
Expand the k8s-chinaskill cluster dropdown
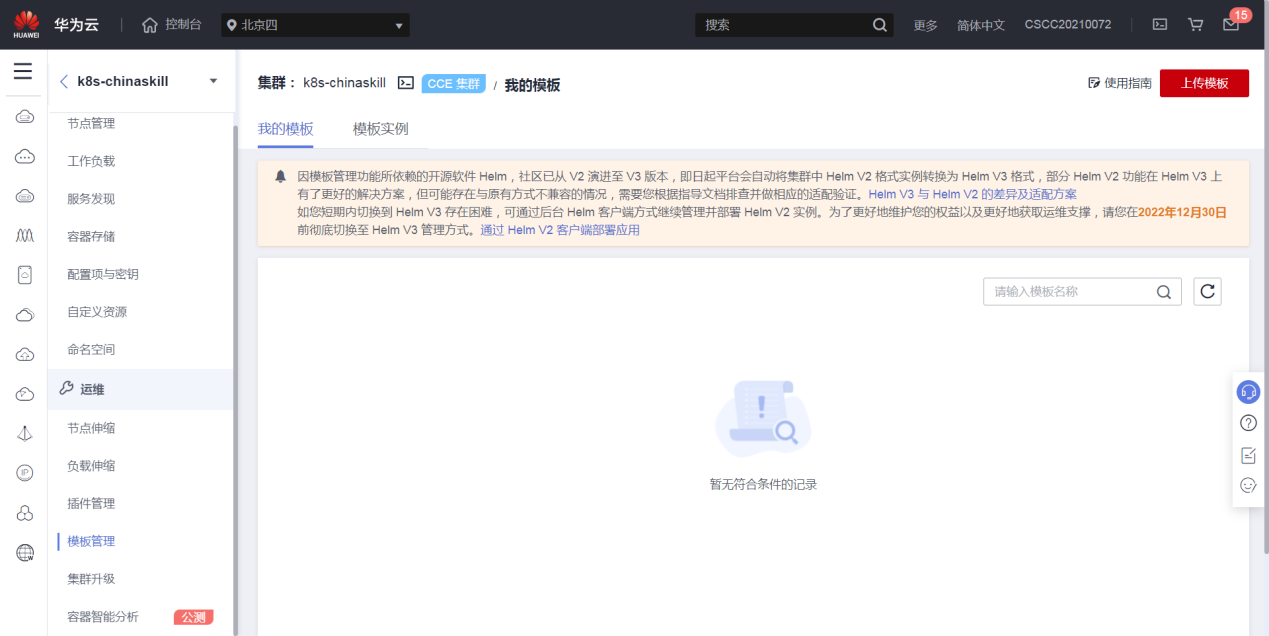(x=213, y=82)
